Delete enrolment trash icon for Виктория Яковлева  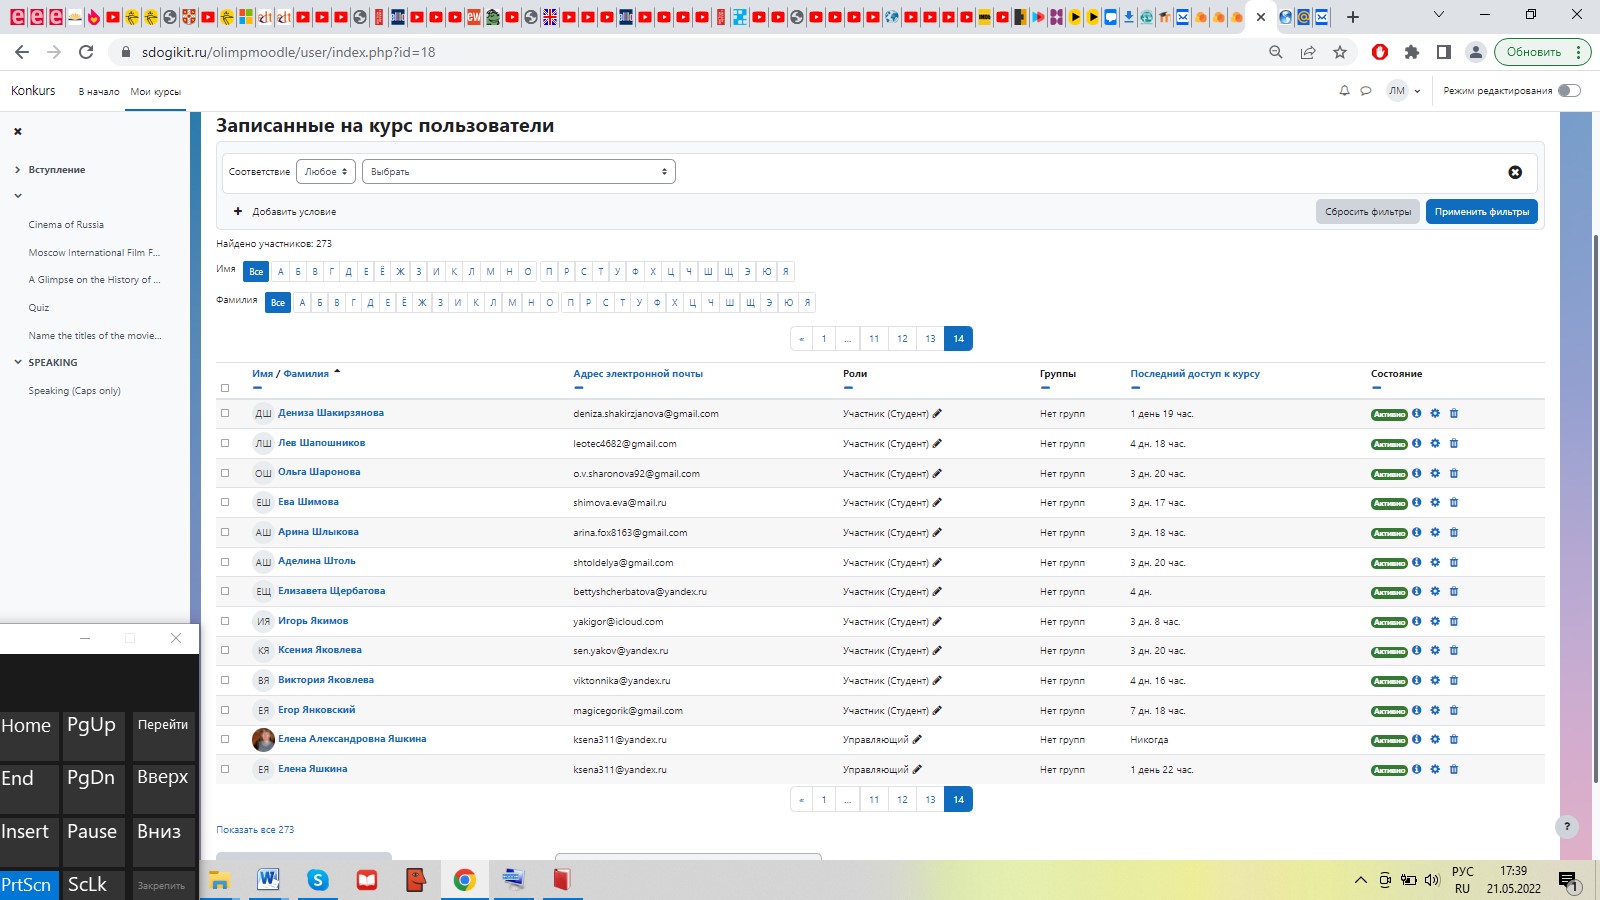coord(1454,680)
